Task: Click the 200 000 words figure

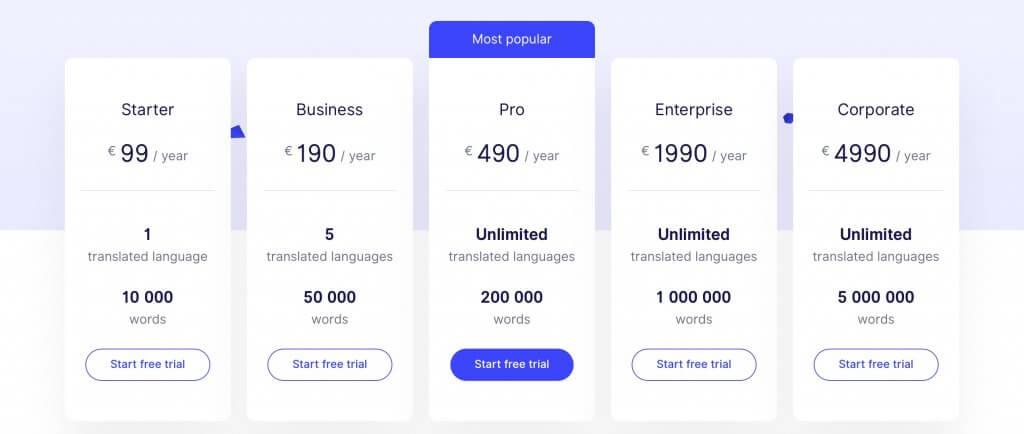Action: (511, 297)
